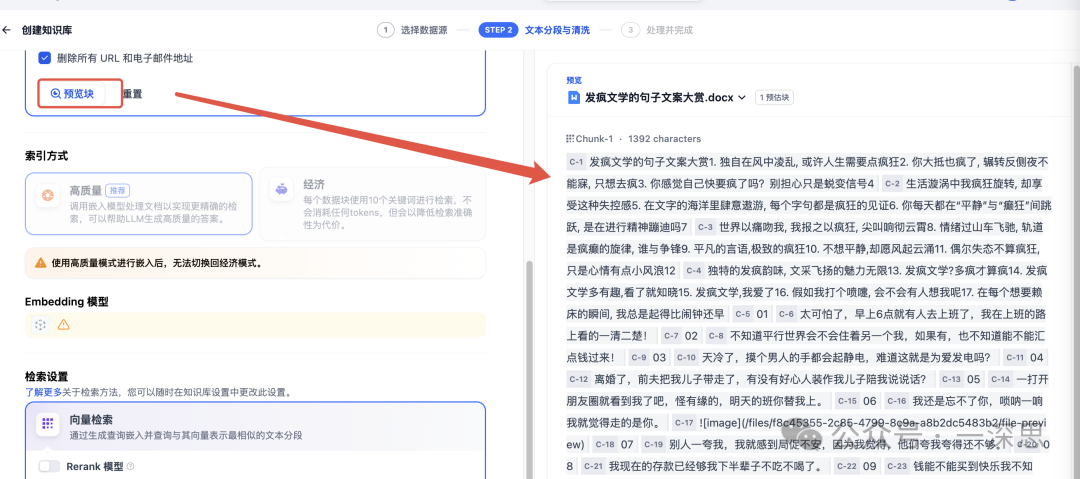Click the 创建知识库 page title
Viewport: 1080px width, 479px height.
[x=47, y=30]
